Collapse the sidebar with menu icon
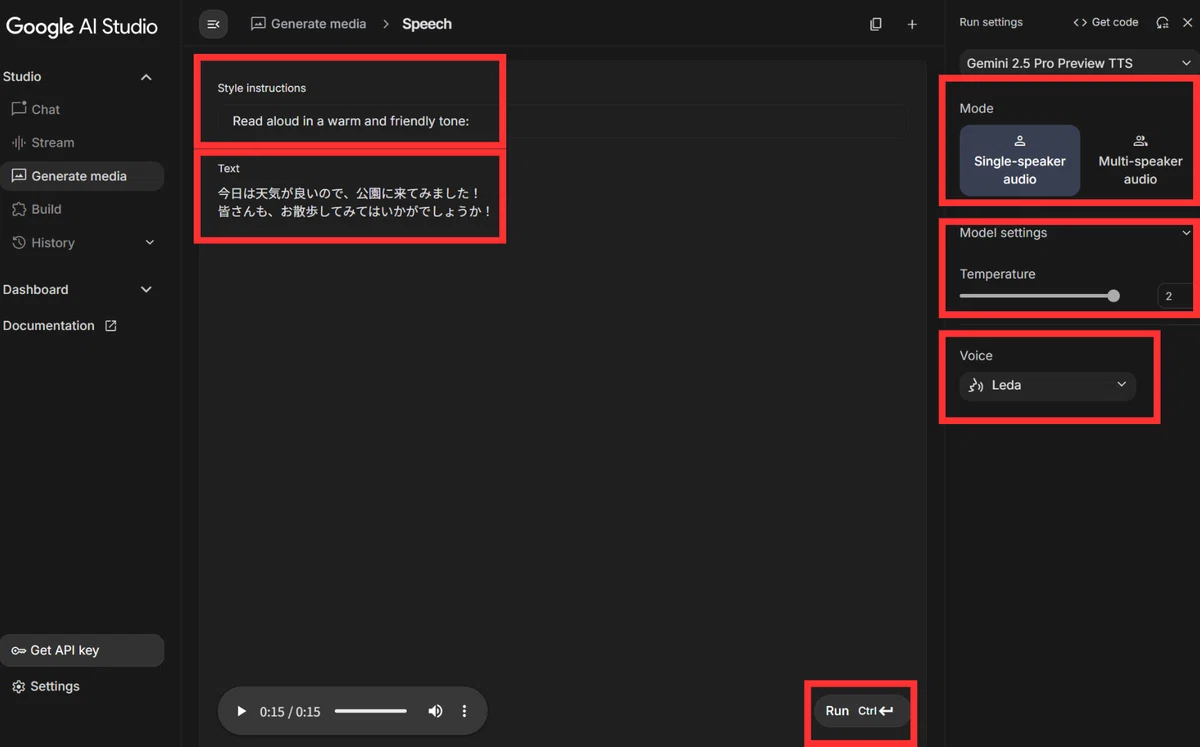 point(213,24)
